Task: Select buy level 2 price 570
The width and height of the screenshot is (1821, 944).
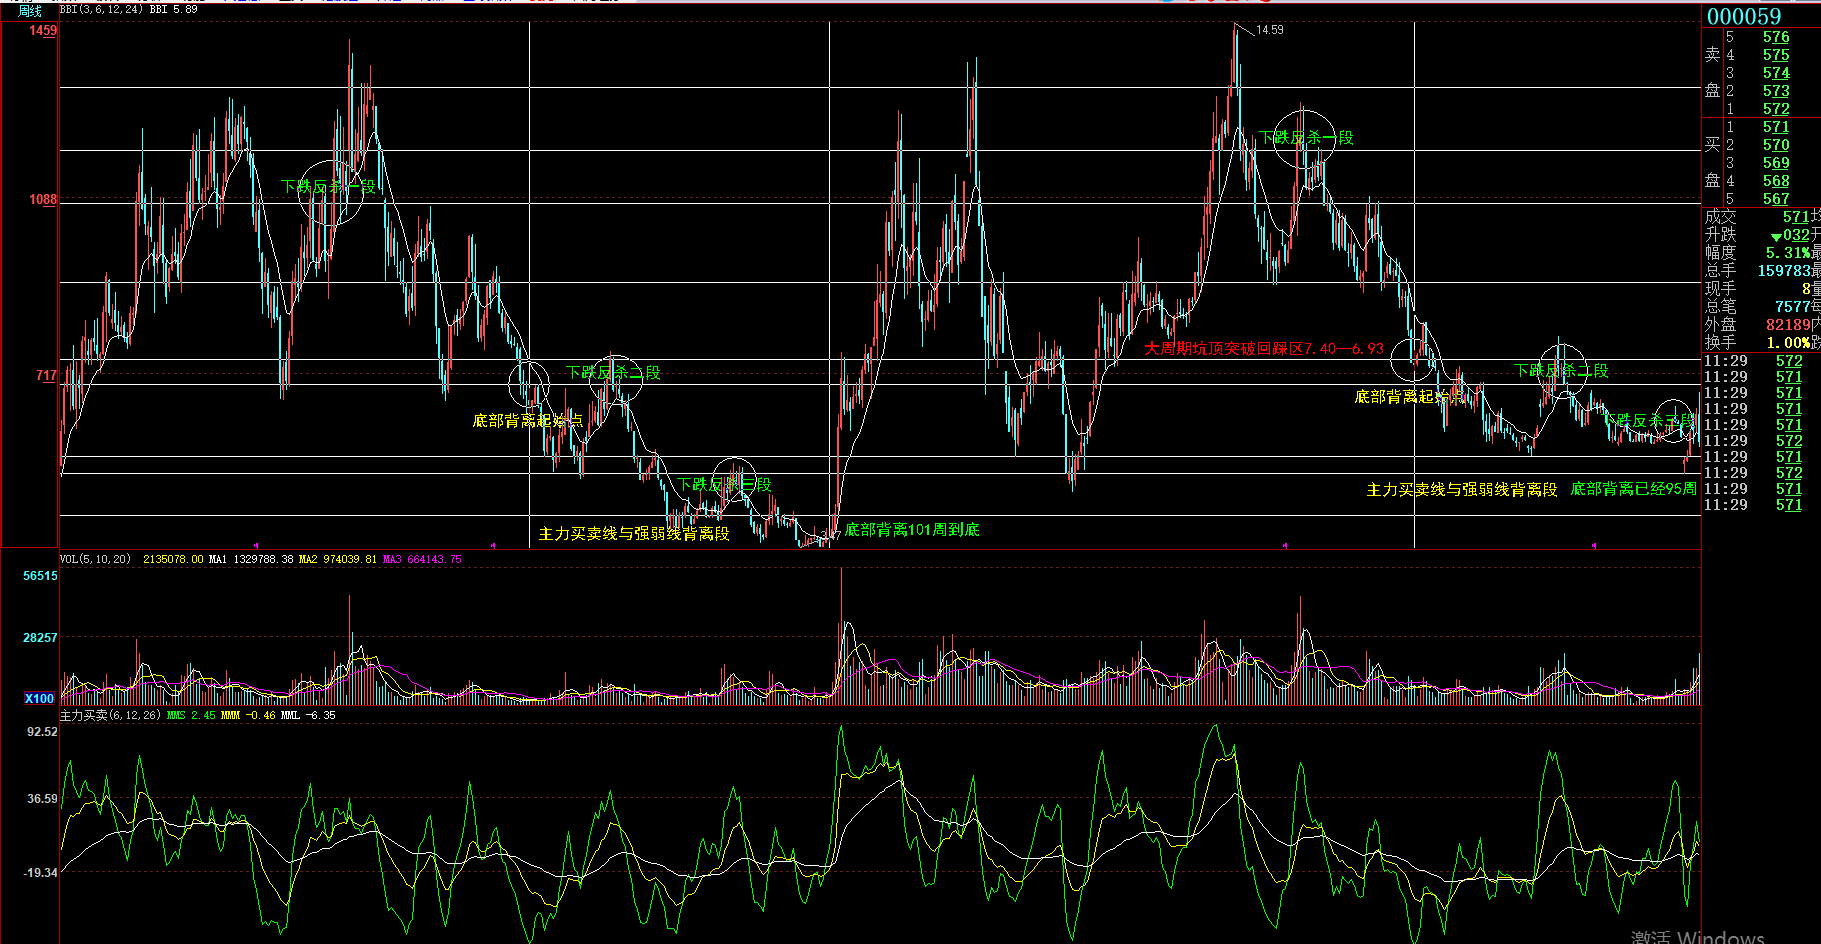Action: coord(1776,145)
